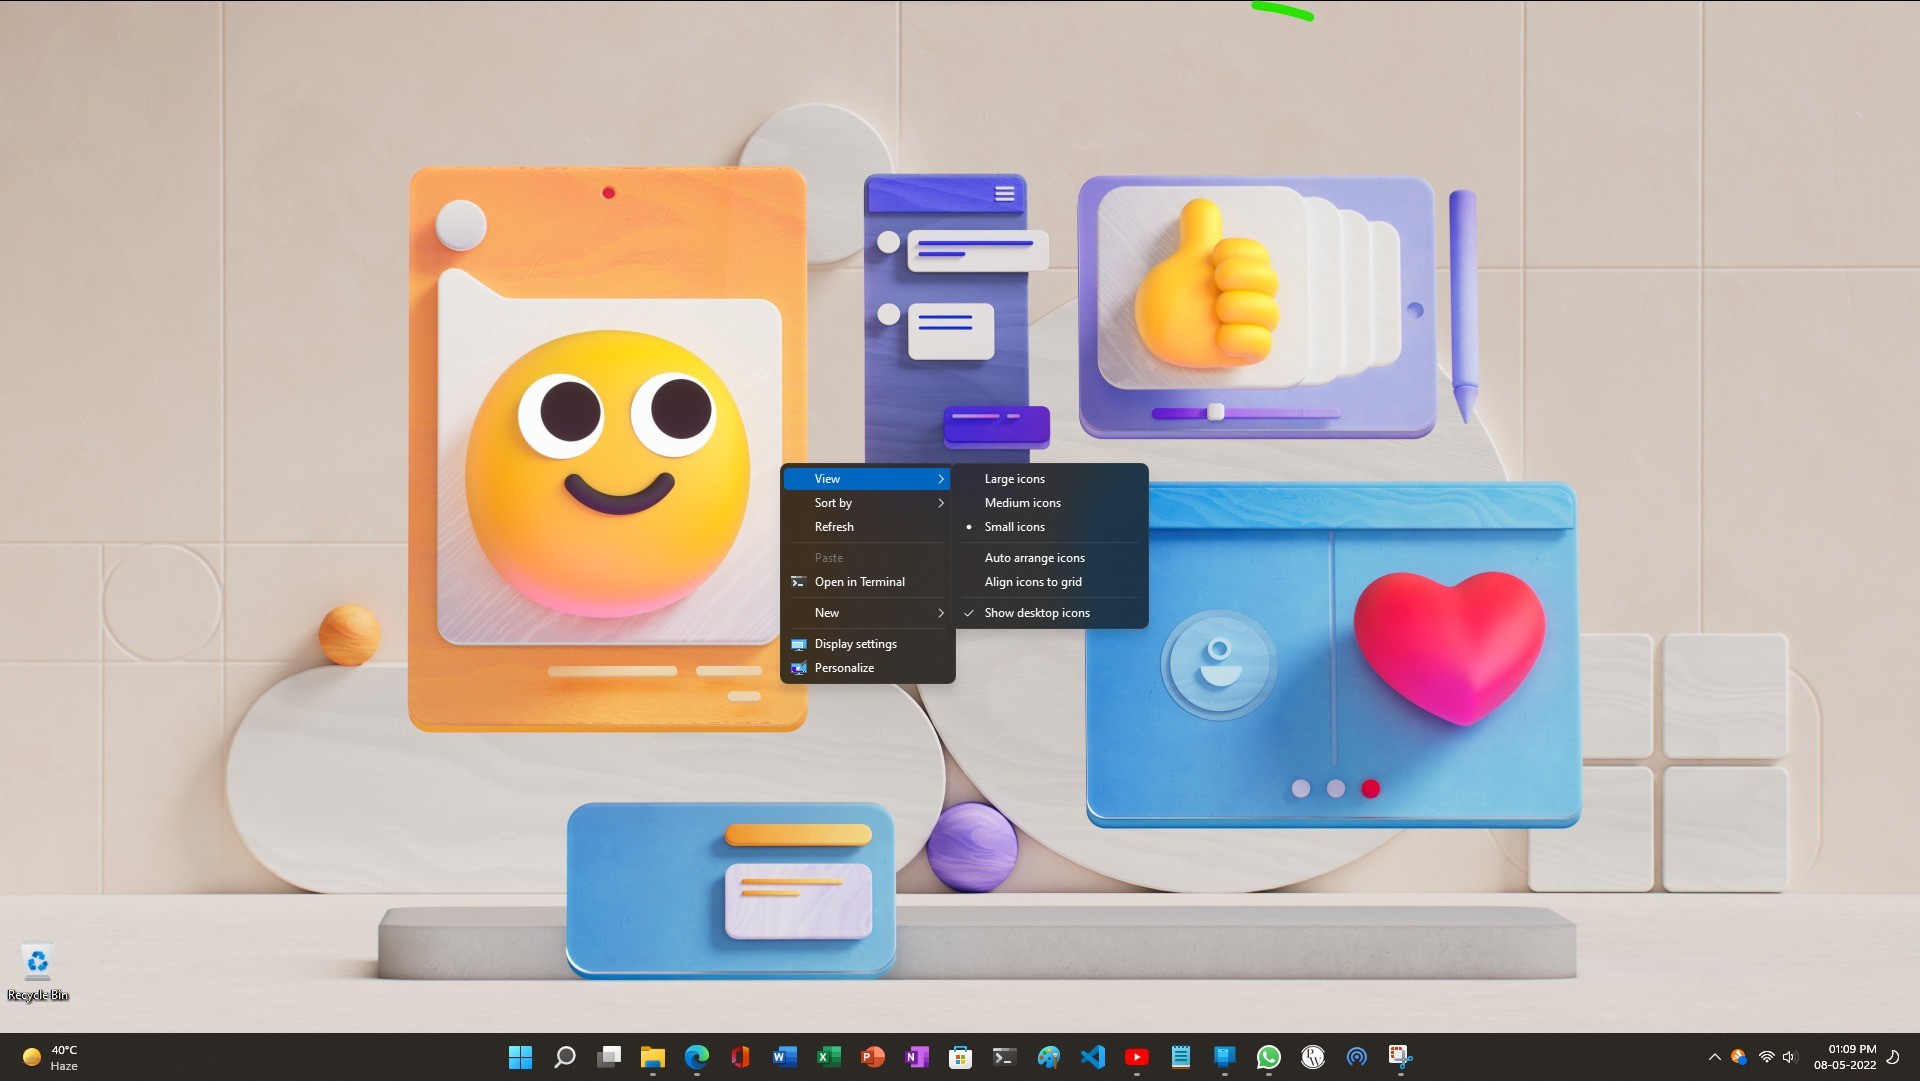Click the arrow beside New
This screenshot has height=1081, width=1920.
[940, 613]
